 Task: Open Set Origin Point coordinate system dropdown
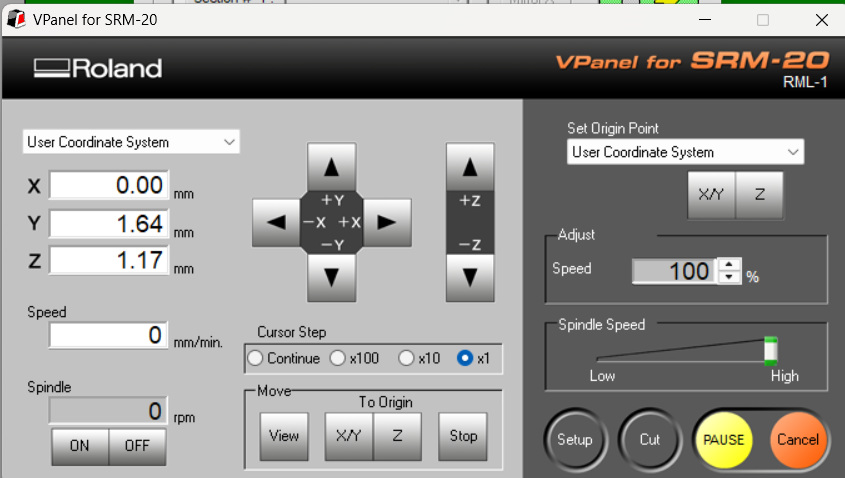(685, 153)
